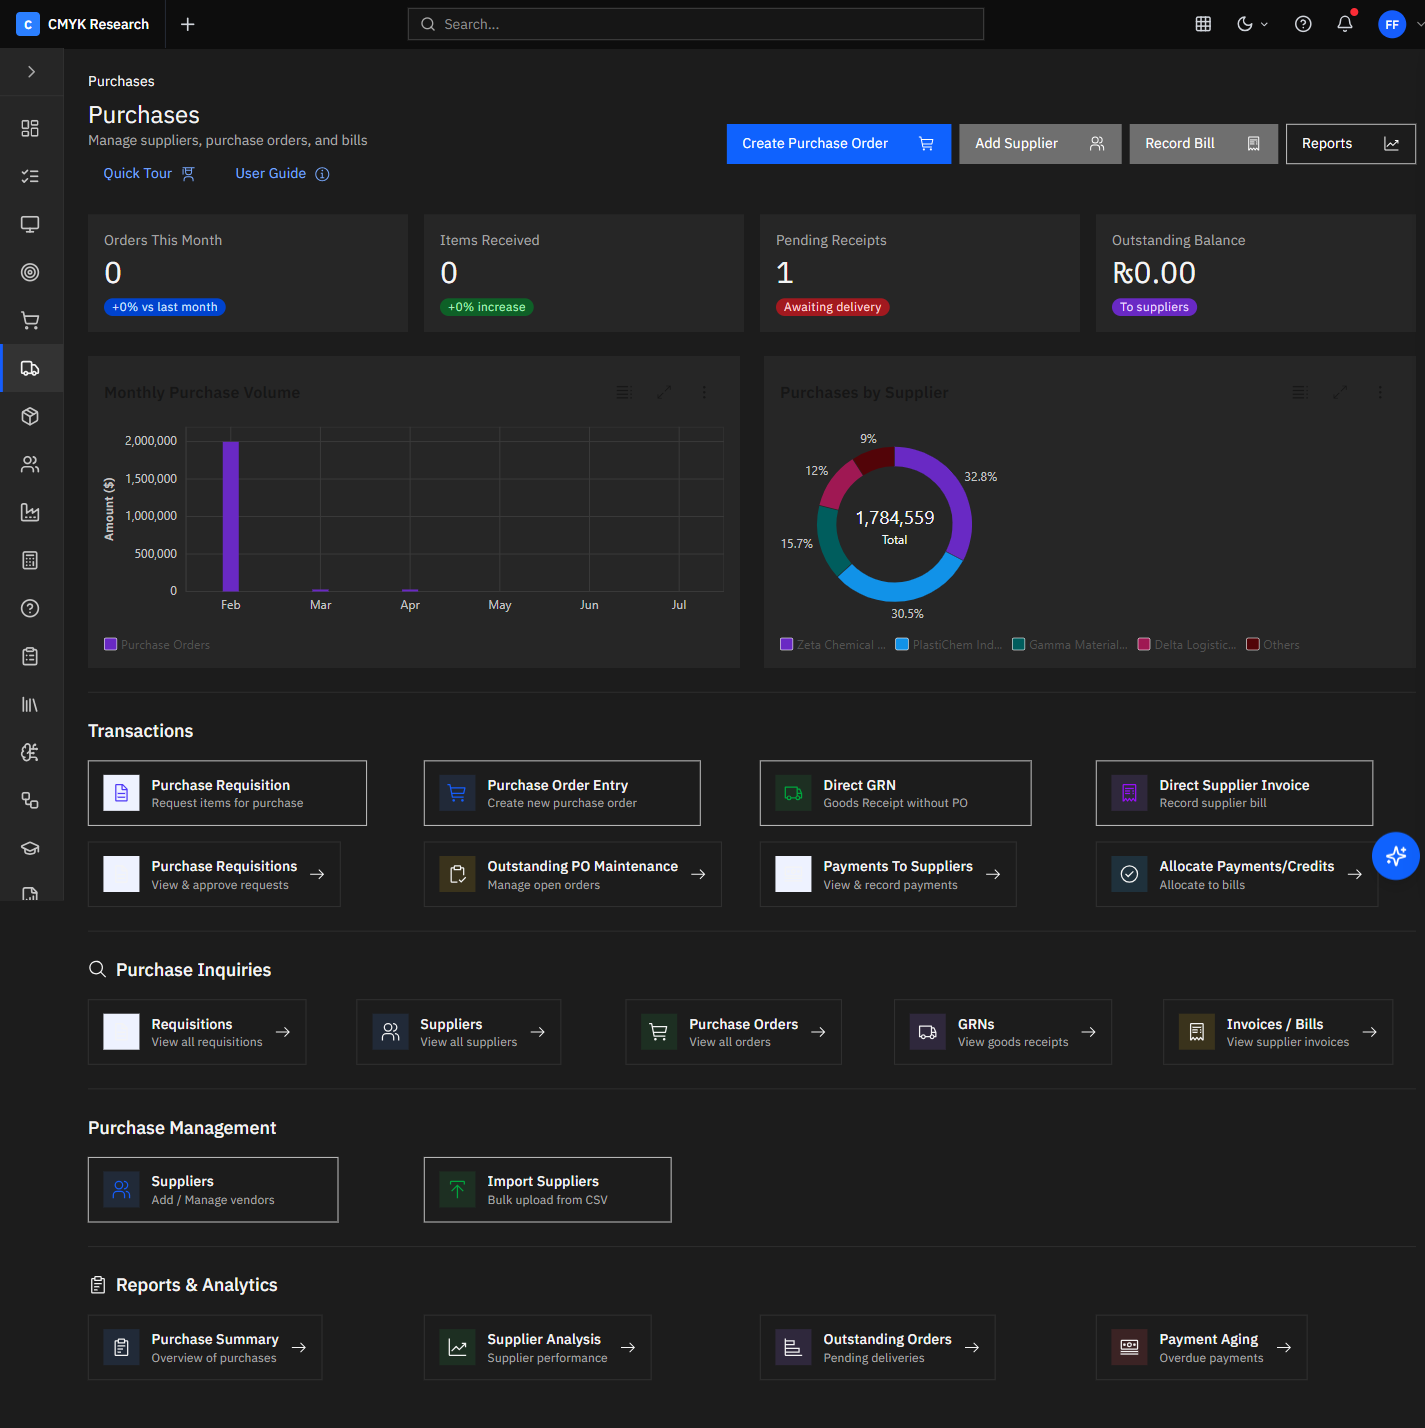The image size is (1425, 1428).
Task: Open the notifications bell
Action: pyautogui.click(x=1345, y=24)
